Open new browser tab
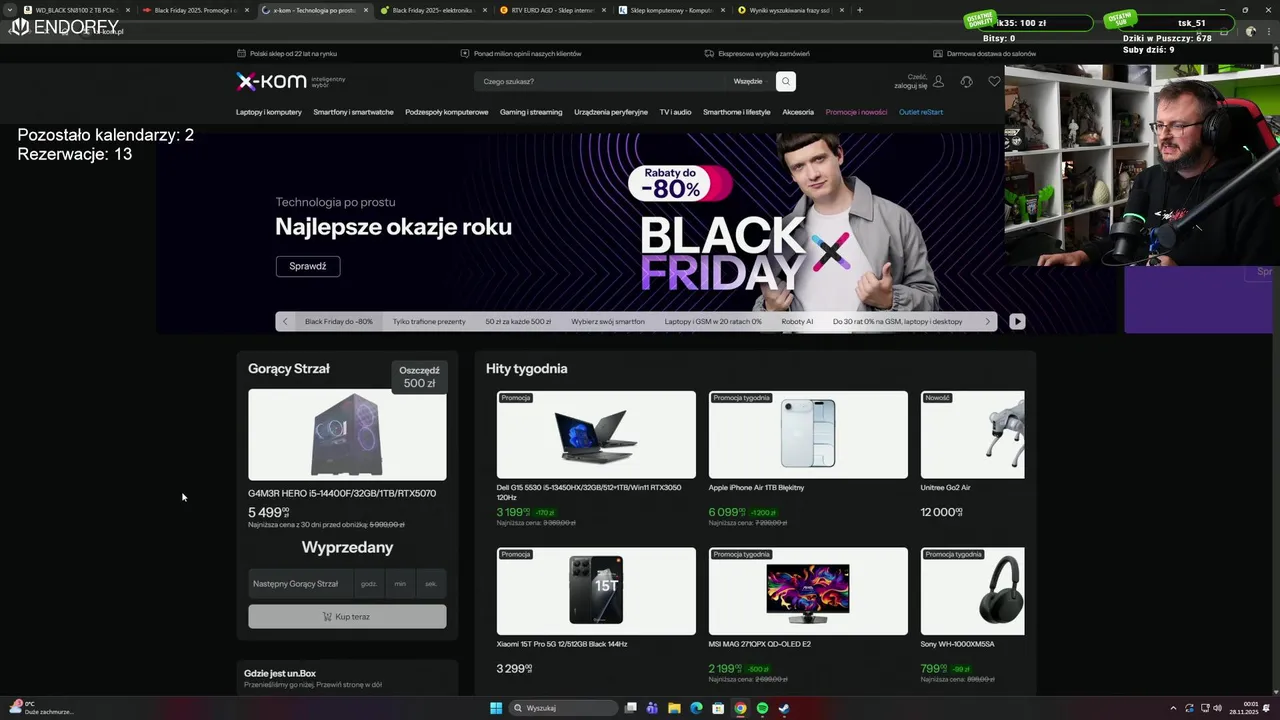The image size is (1280, 720). pyautogui.click(x=860, y=10)
